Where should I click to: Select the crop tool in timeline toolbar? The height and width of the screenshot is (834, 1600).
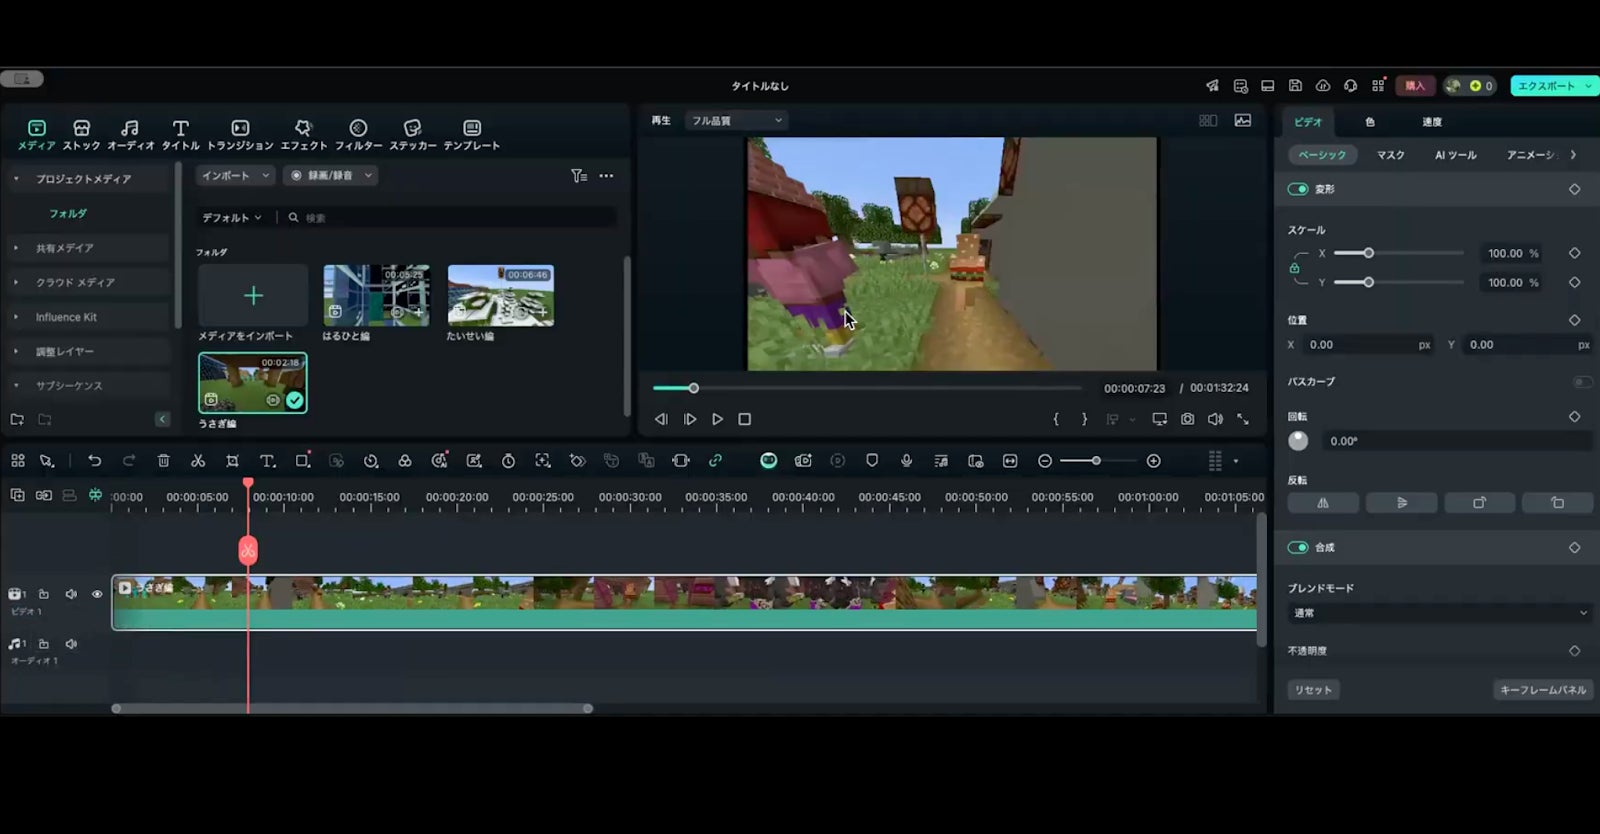(x=232, y=461)
